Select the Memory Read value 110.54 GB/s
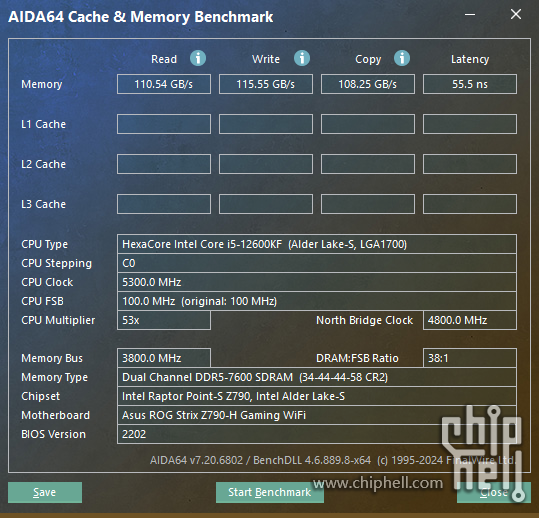Screen dimensions: 539x518 [164, 84]
